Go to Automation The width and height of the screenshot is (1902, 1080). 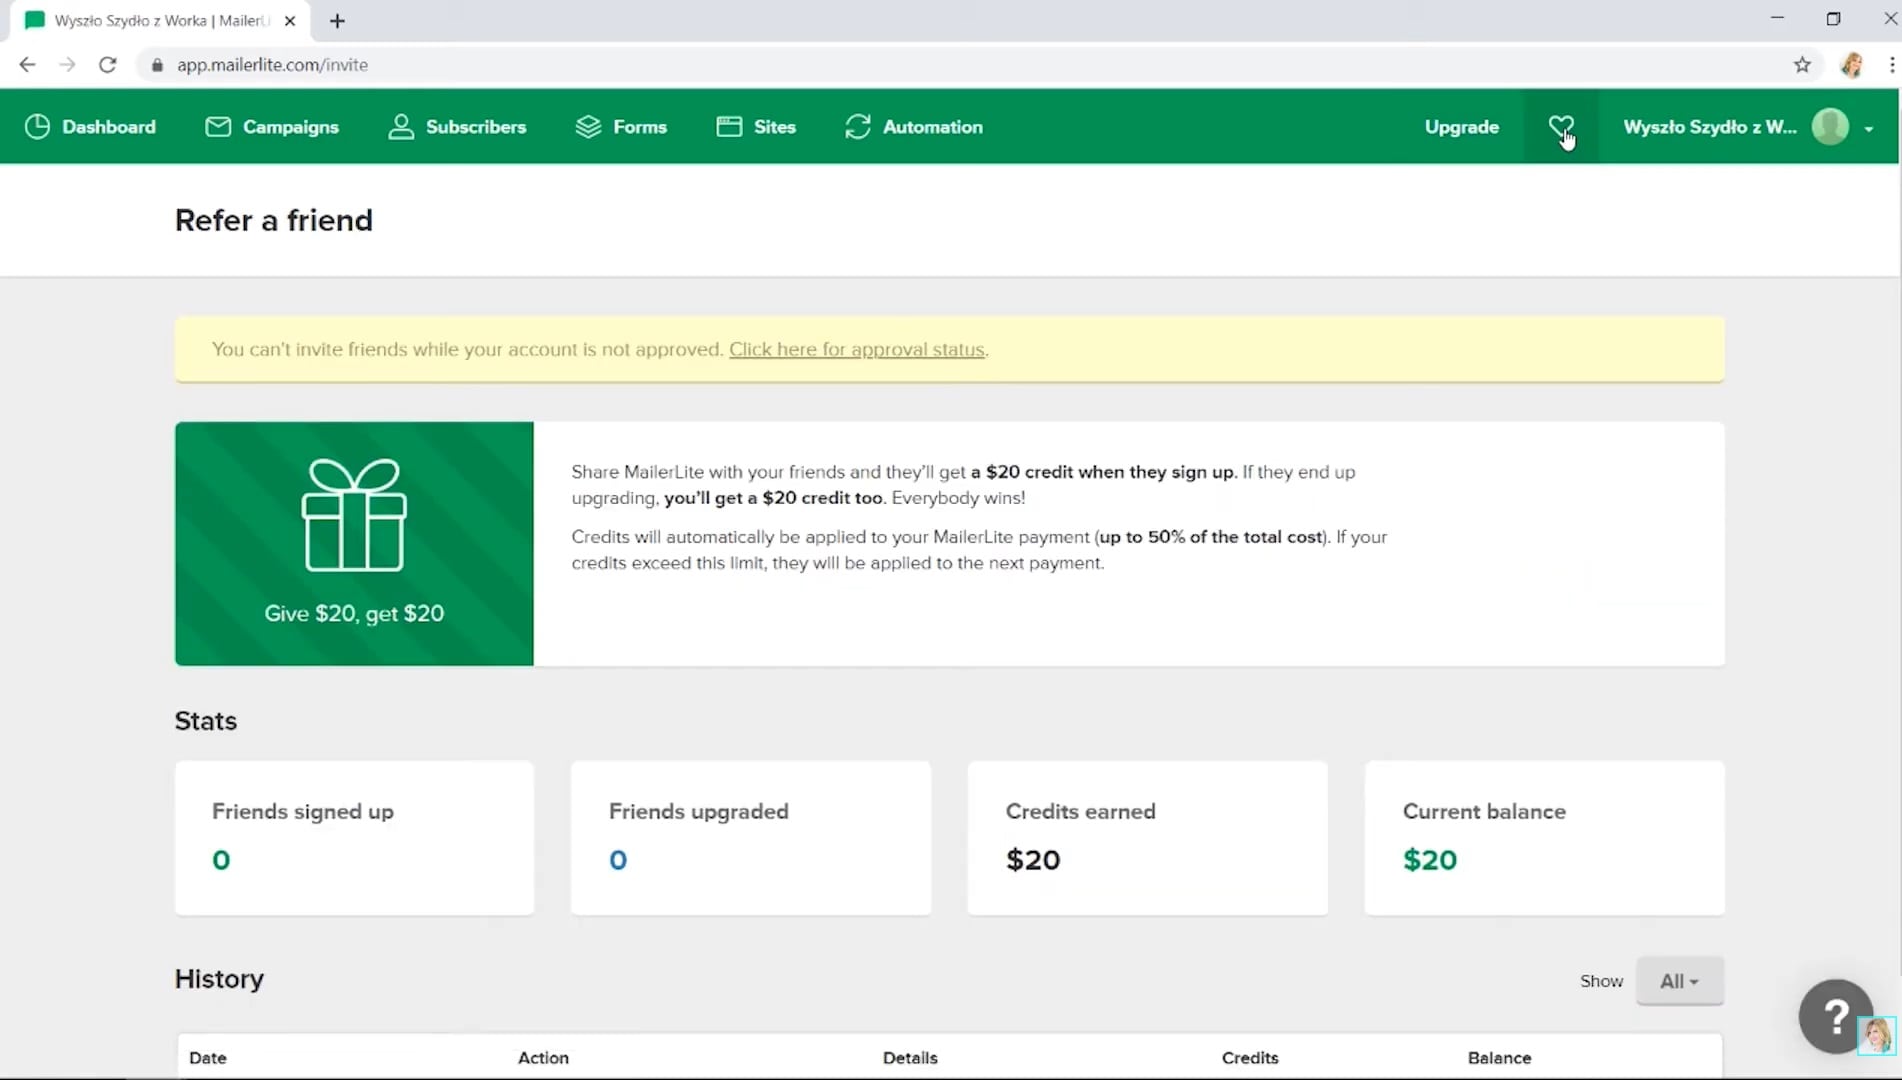pos(914,127)
